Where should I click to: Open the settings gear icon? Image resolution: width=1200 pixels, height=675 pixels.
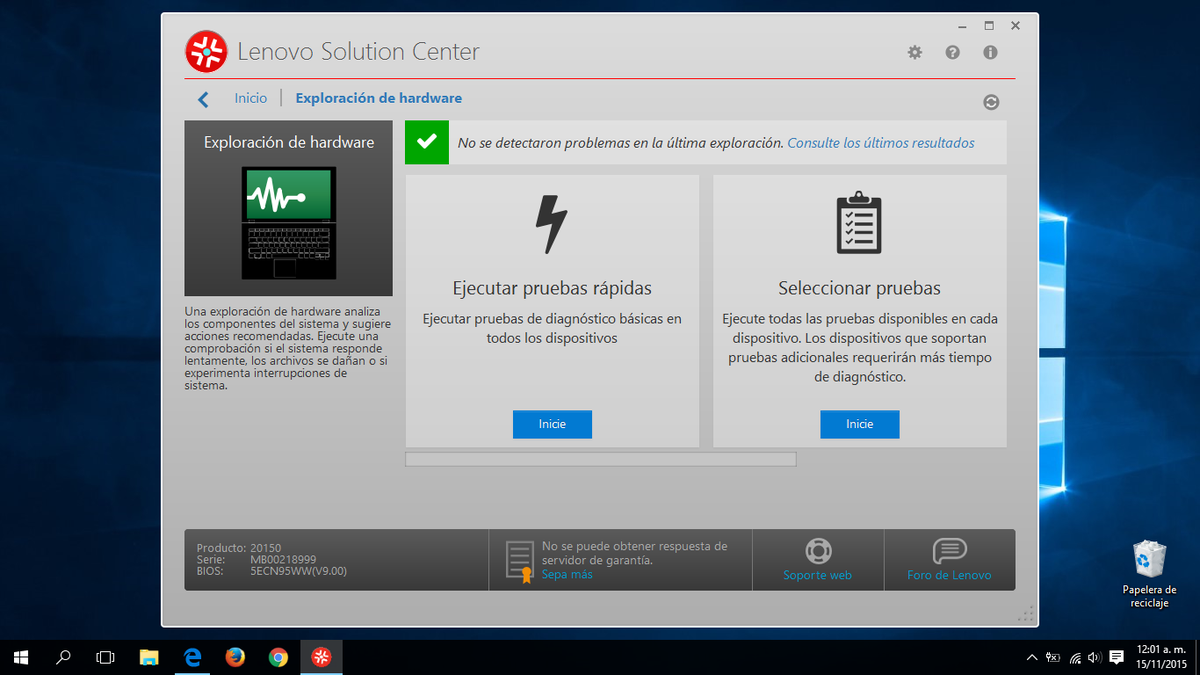pyautogui.click(x=914, y=52)
